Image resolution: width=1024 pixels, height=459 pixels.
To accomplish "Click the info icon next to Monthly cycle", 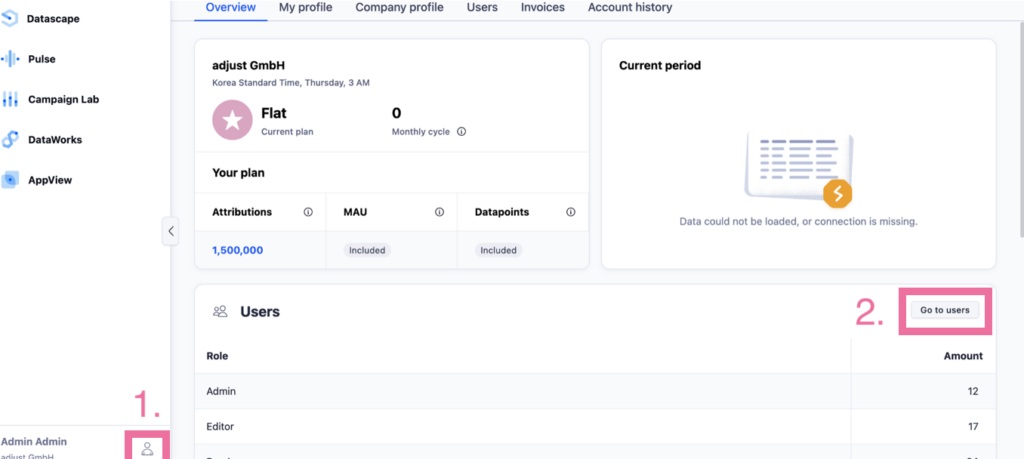I will [462, 132].
